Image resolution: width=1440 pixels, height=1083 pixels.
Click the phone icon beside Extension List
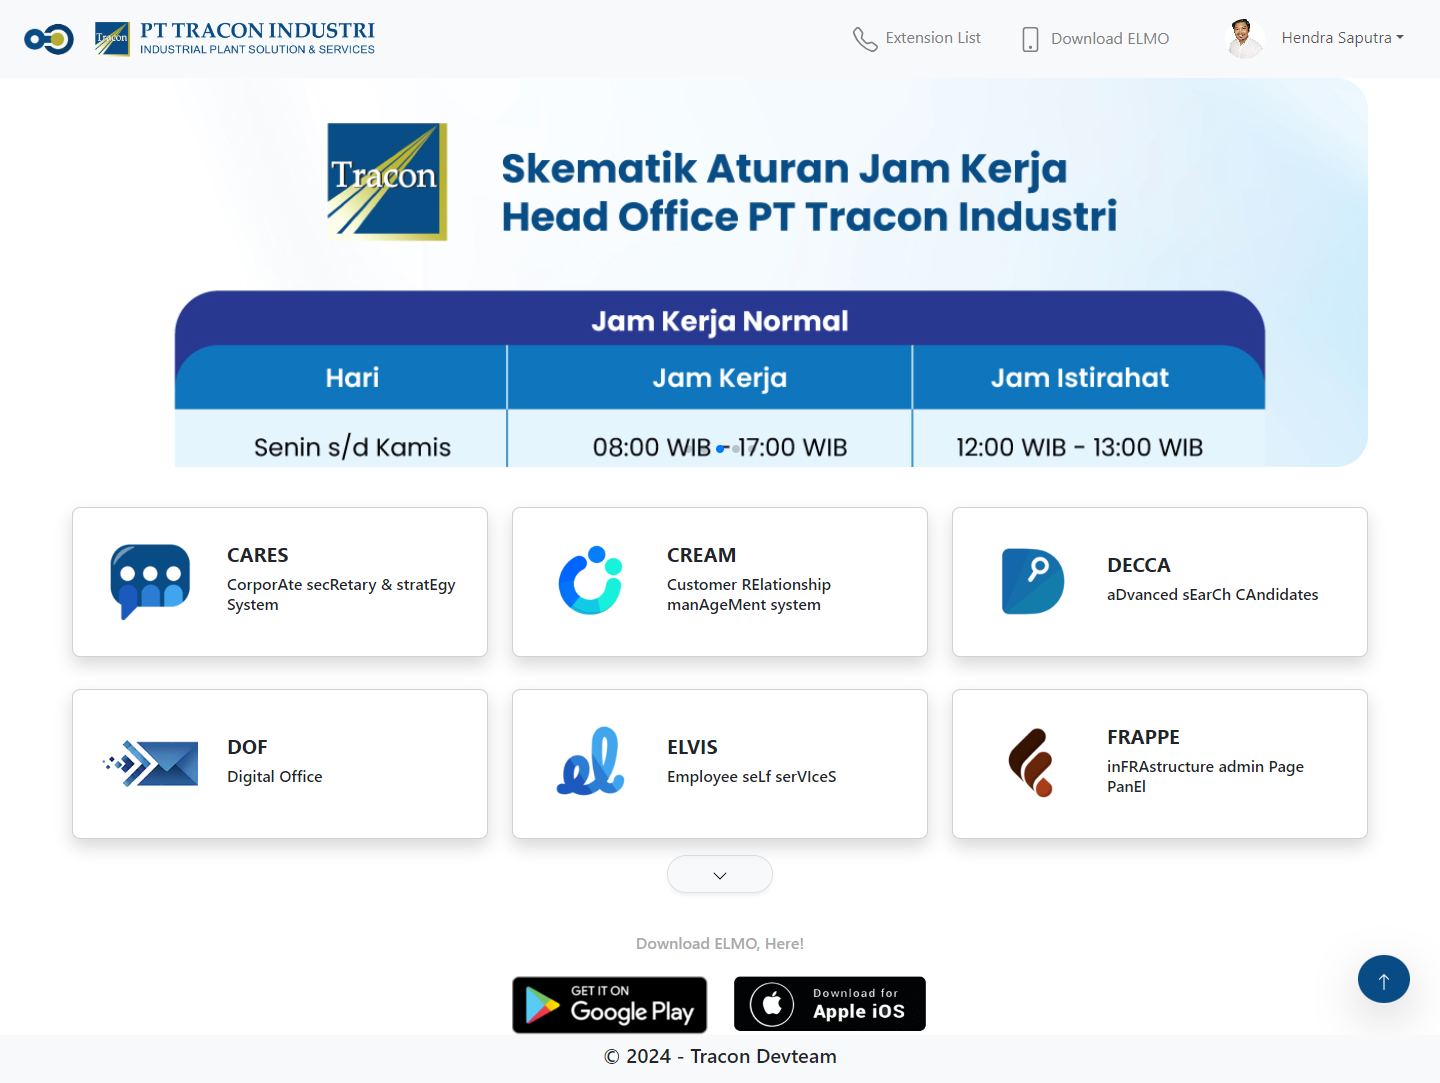pyautogui.click(x=865, y=38)
